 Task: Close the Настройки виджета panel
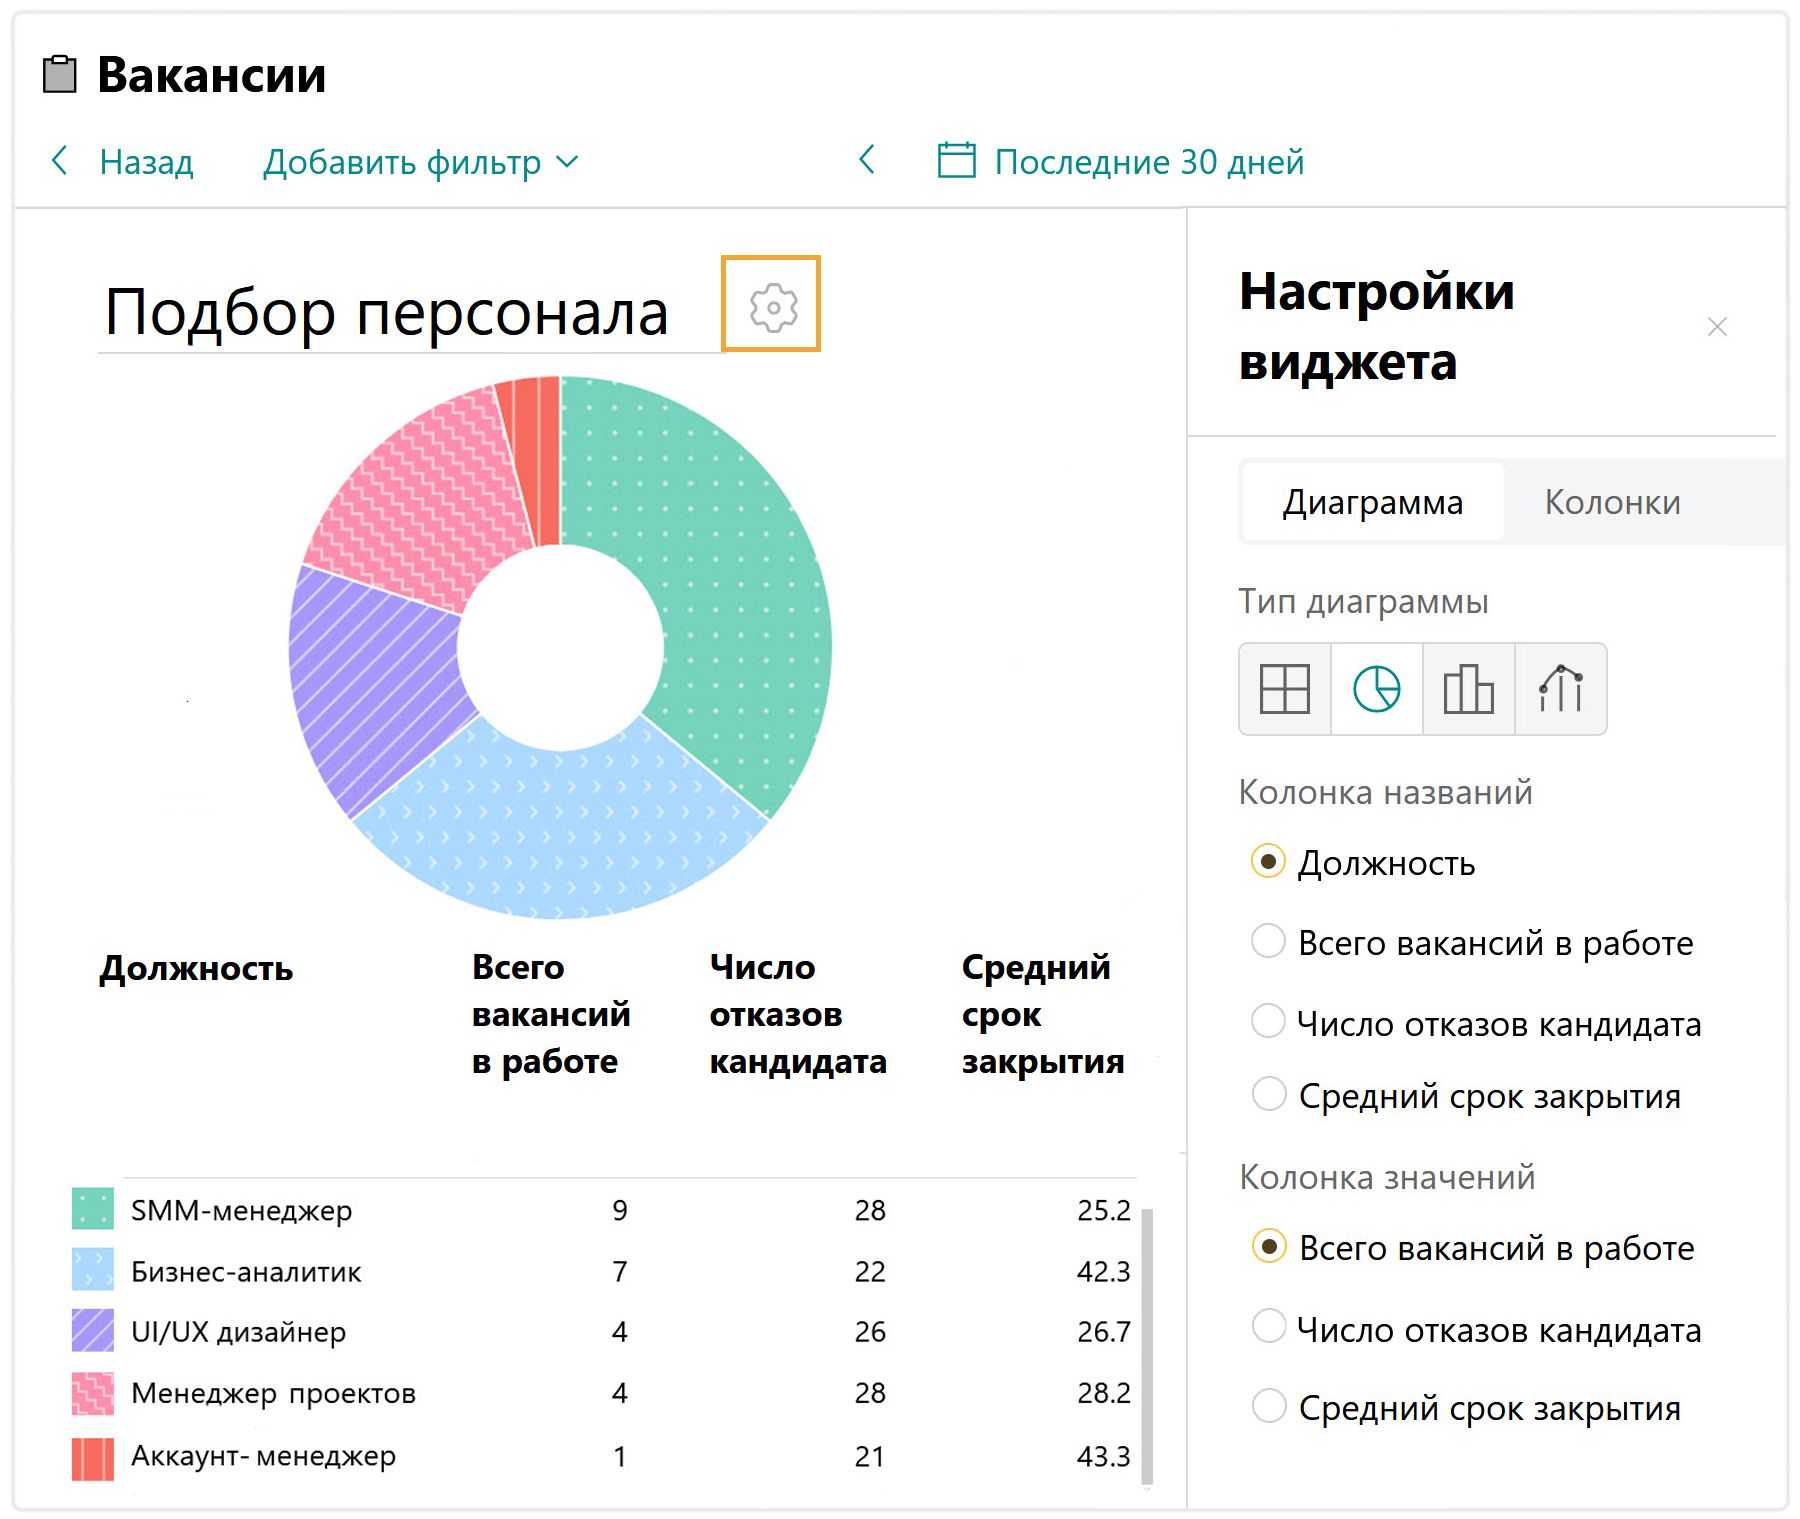[x=1717, y=327]
